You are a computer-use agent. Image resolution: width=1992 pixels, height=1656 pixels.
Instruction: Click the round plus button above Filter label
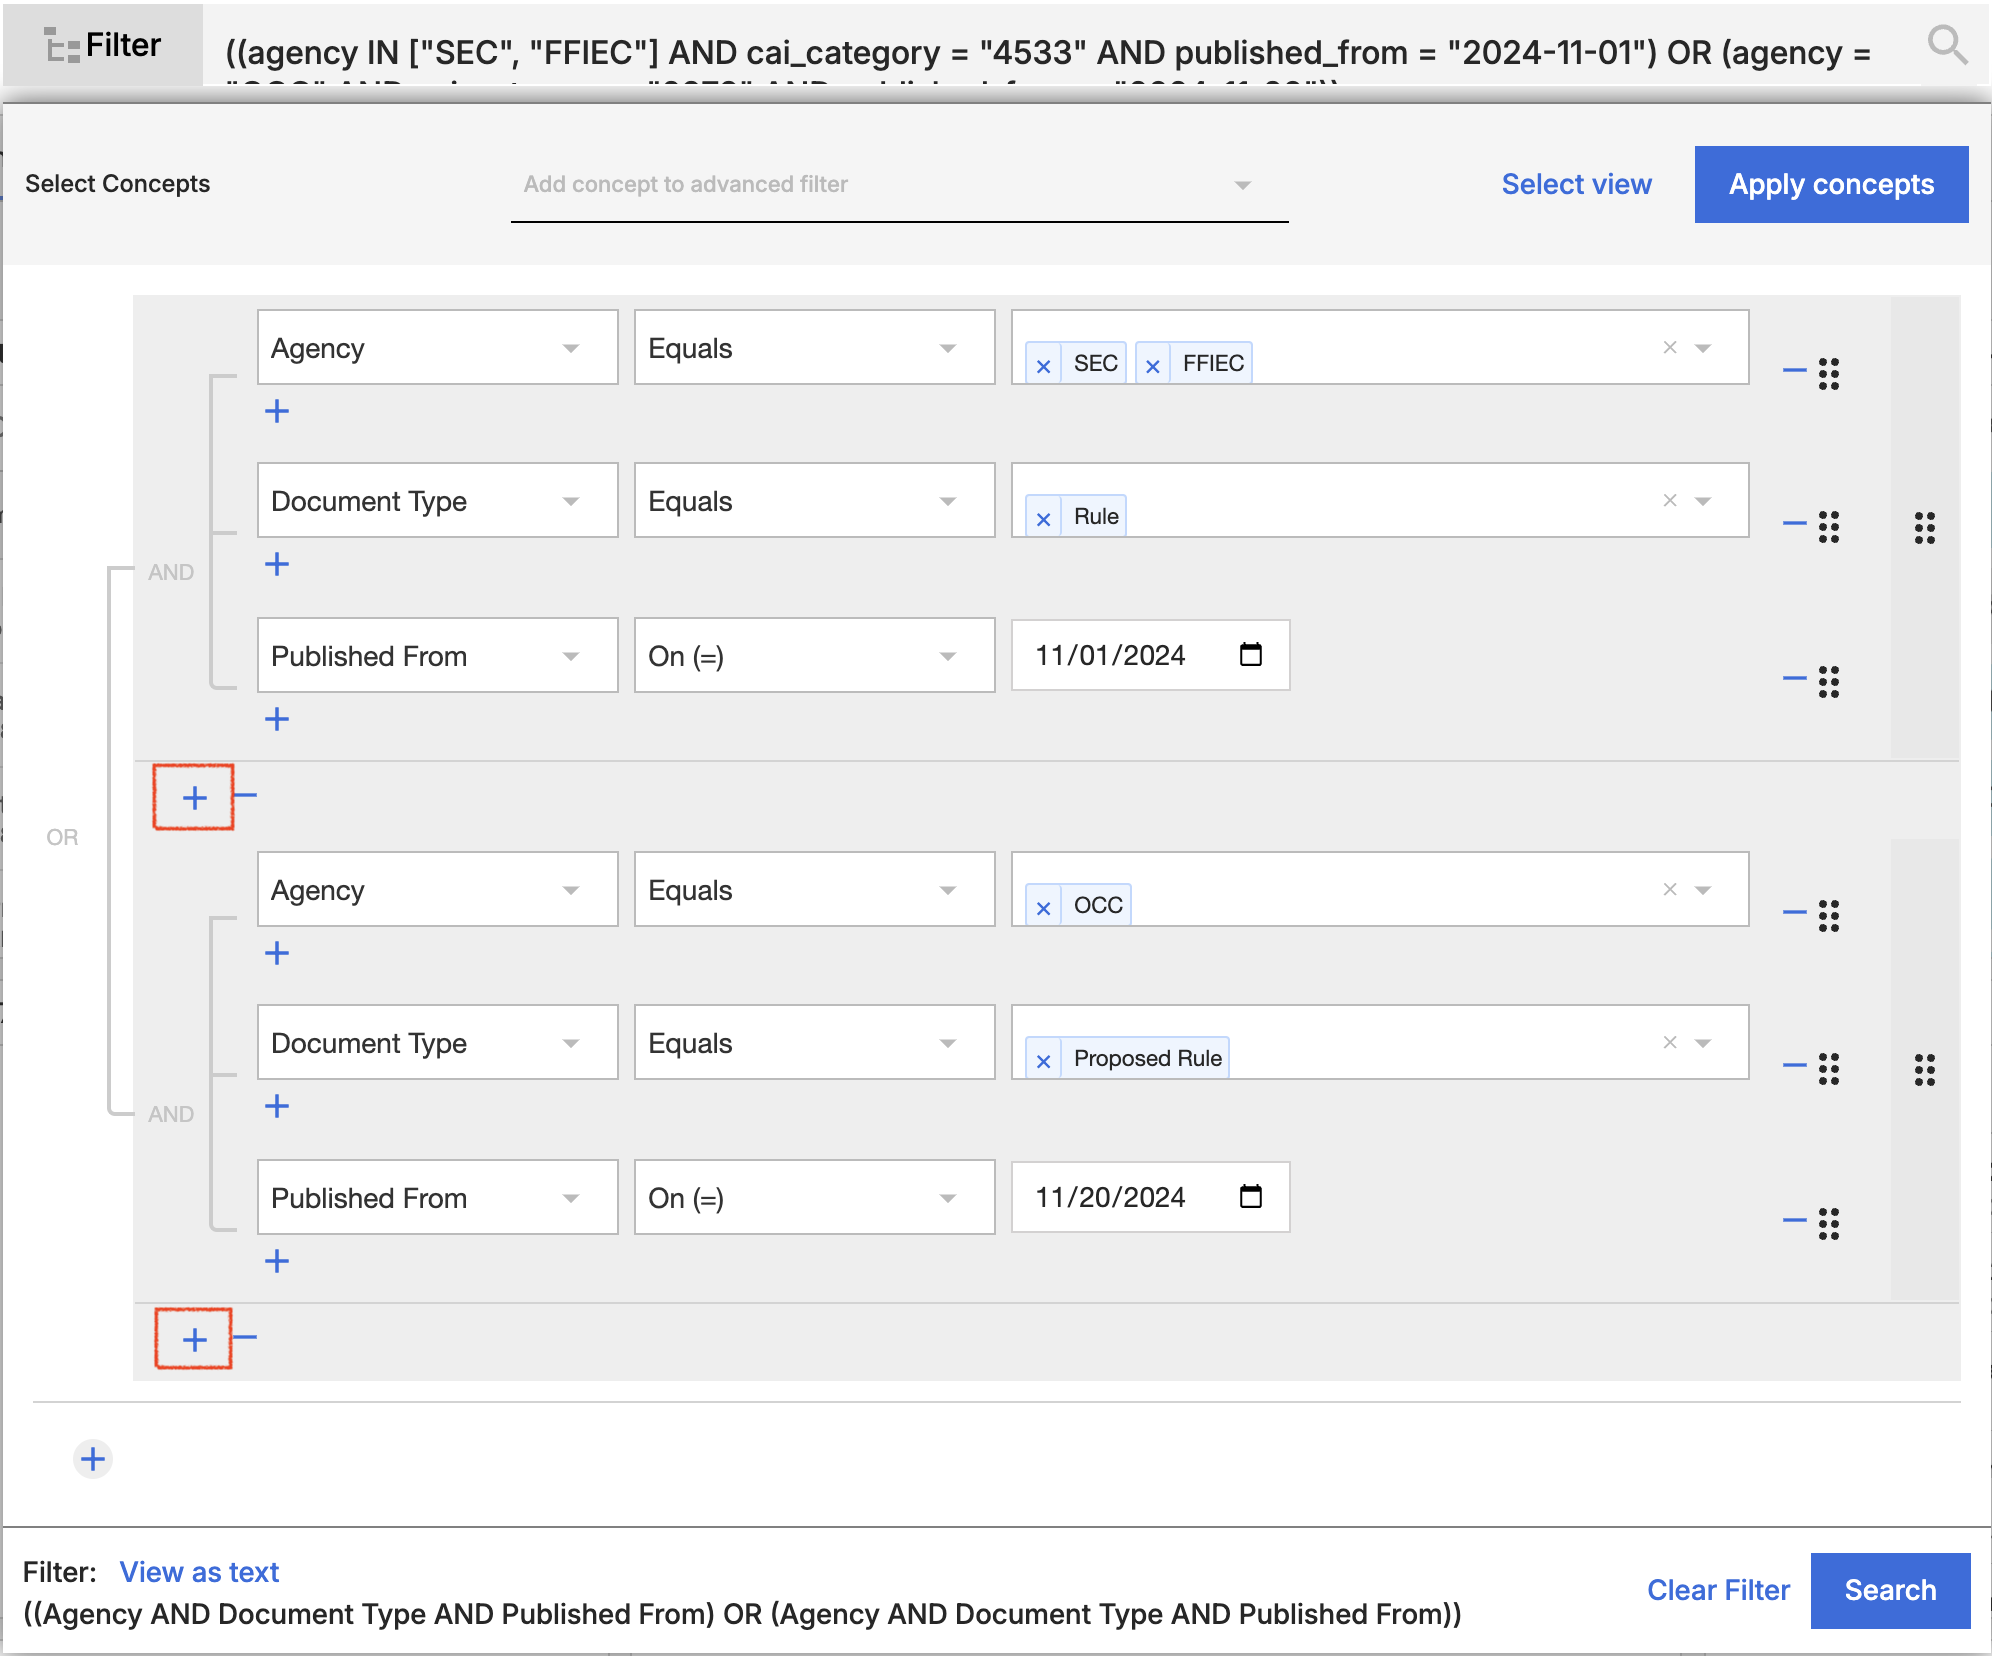click(x=93, y=1459)
